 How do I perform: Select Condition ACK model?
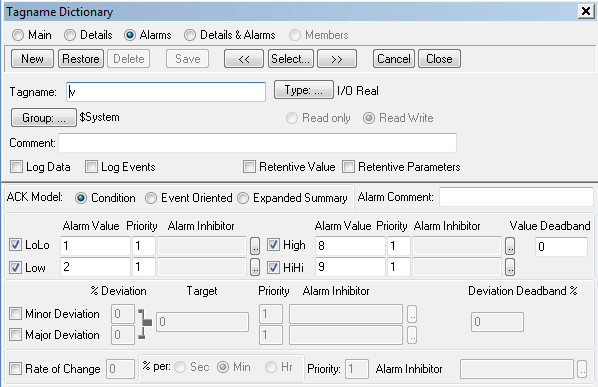coord(80,198)
